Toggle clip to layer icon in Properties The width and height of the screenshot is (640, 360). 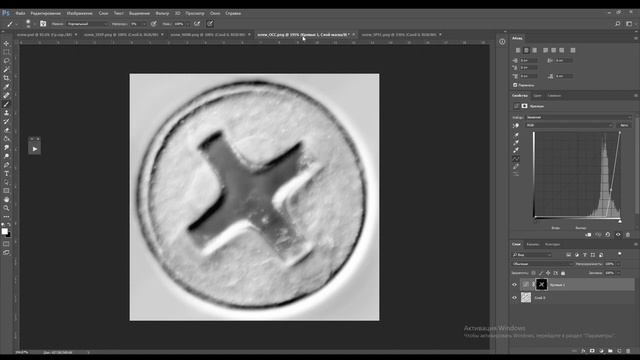[588, 235]
